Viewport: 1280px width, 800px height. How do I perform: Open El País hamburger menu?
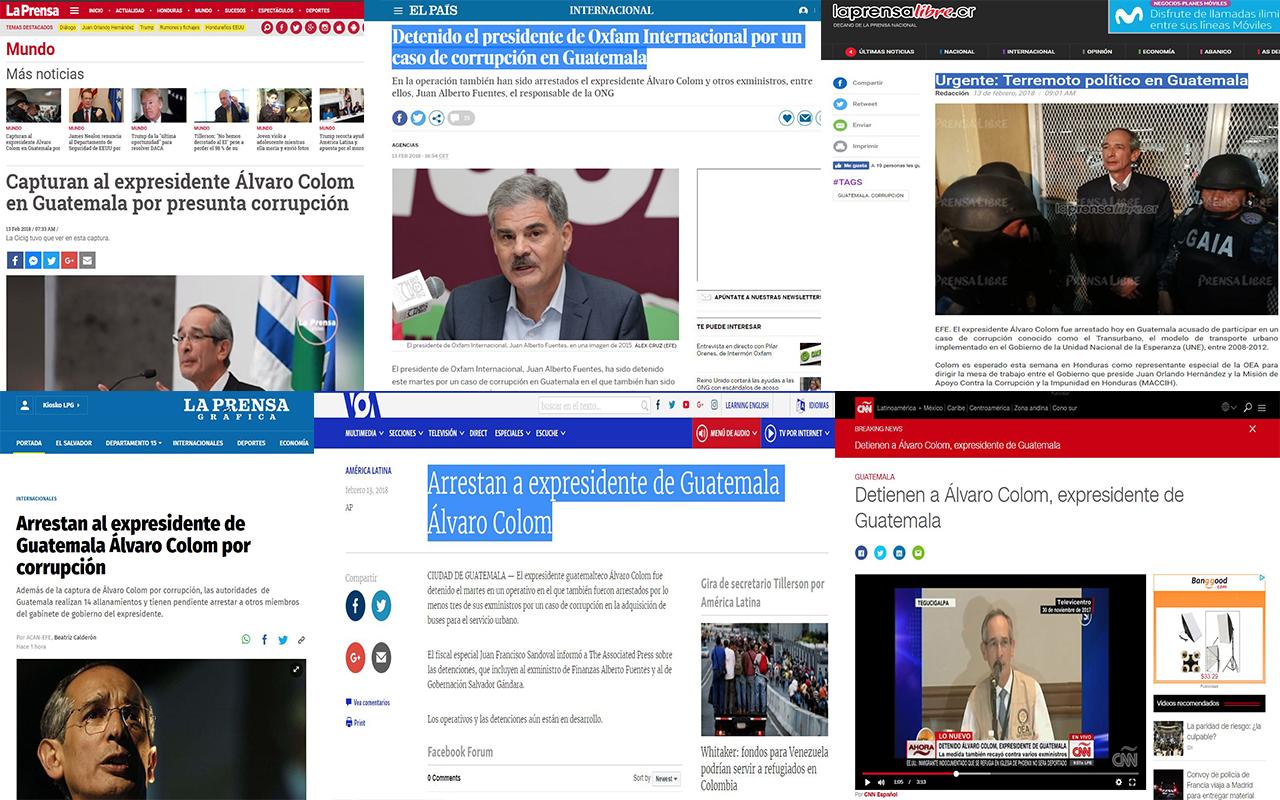(x=398, y=11)
